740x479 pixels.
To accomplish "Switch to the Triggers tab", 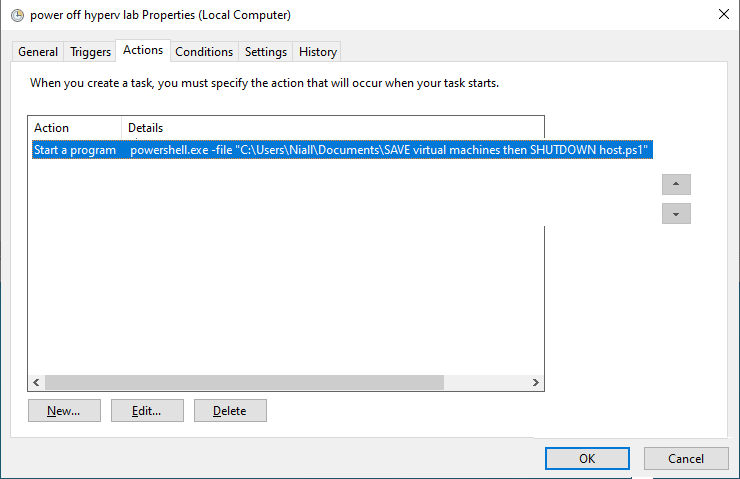I will [90, 51].
